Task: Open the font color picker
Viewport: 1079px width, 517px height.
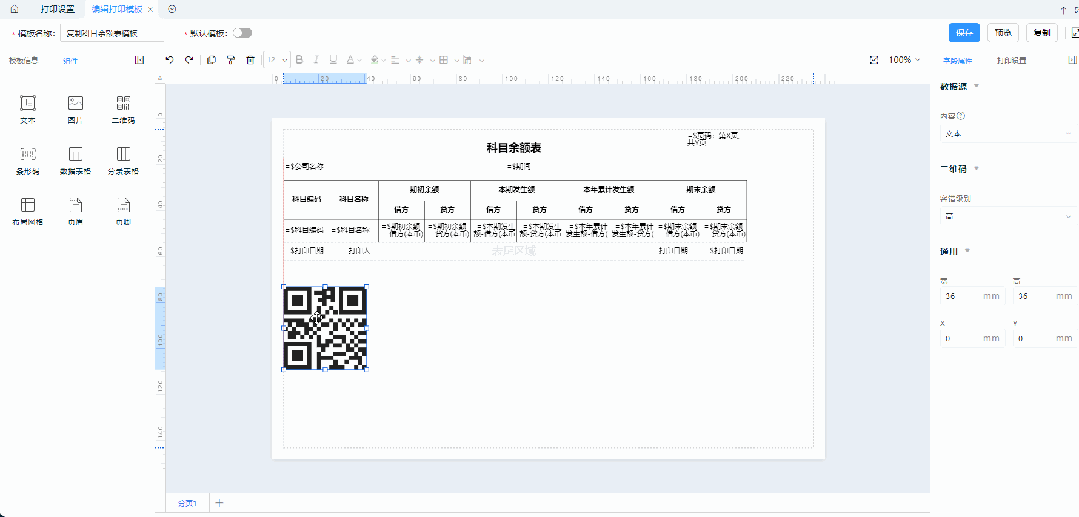Action: pos(352,60)
